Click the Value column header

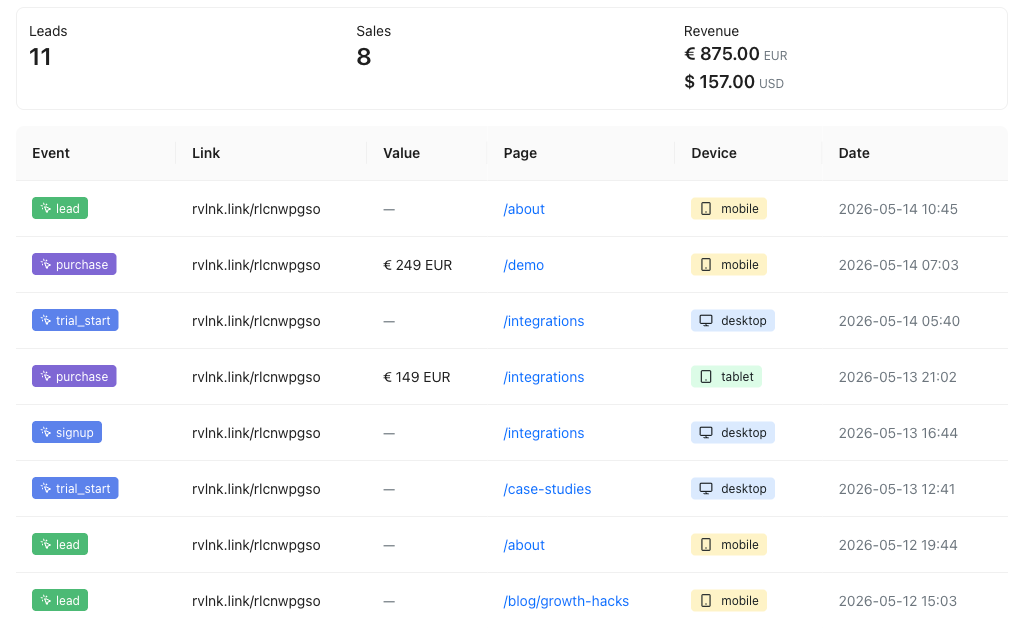(x=402, y=153)
